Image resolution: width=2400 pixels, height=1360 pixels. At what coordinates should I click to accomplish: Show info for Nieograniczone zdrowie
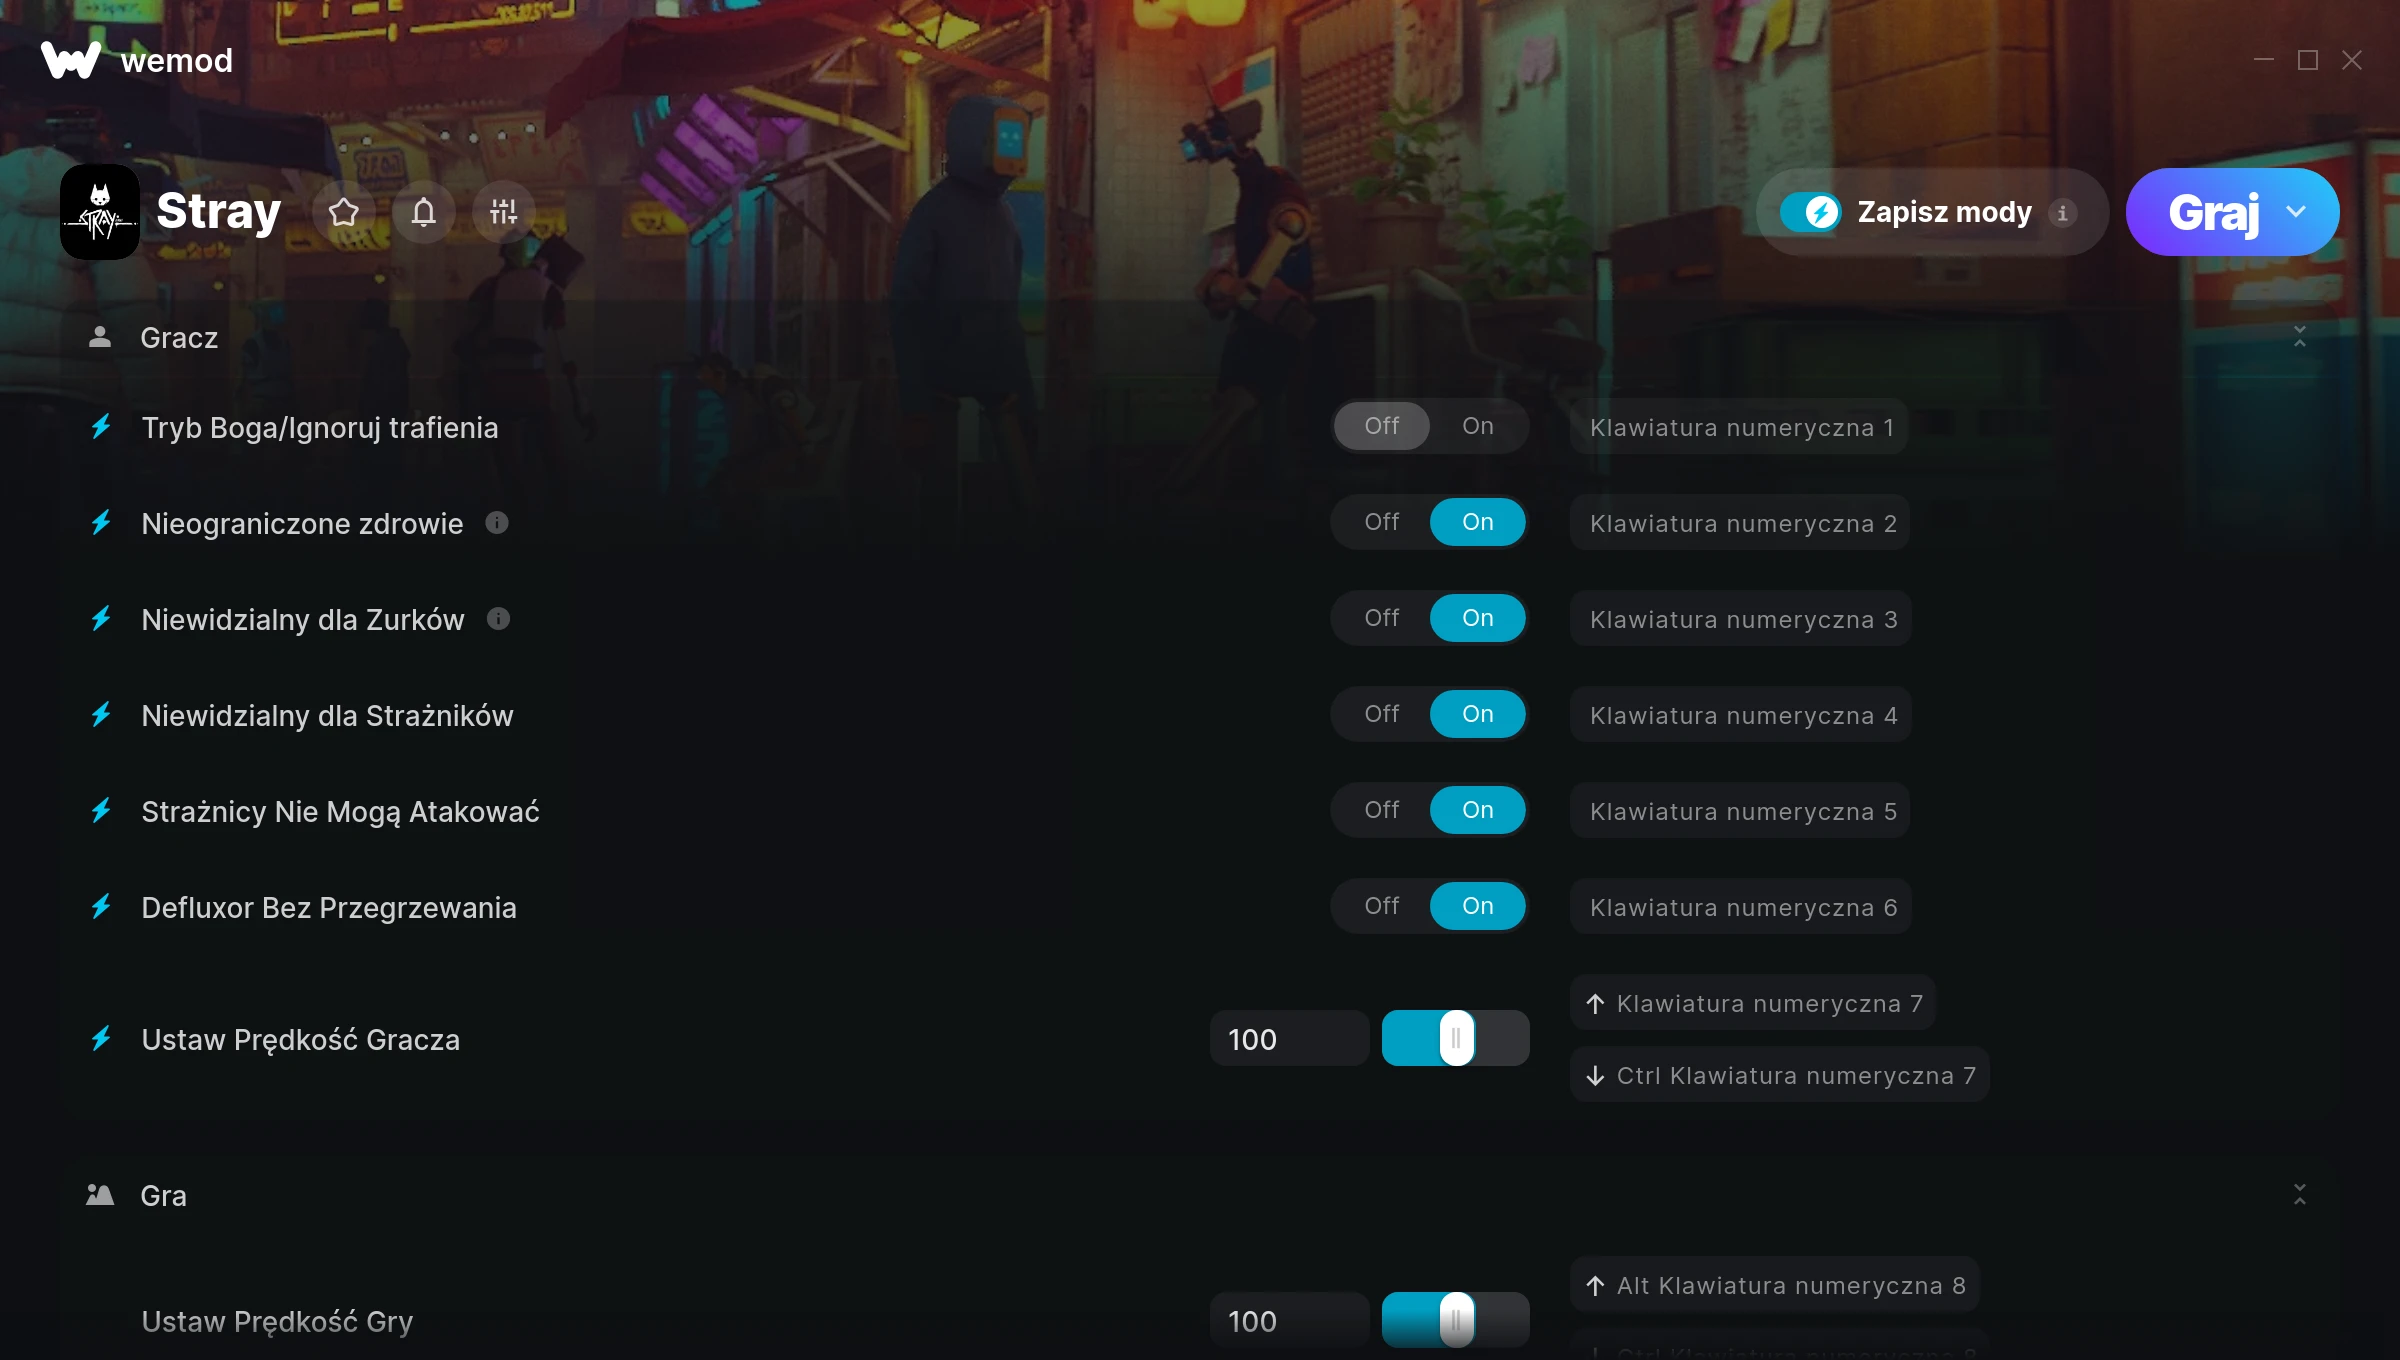[497, 523]
